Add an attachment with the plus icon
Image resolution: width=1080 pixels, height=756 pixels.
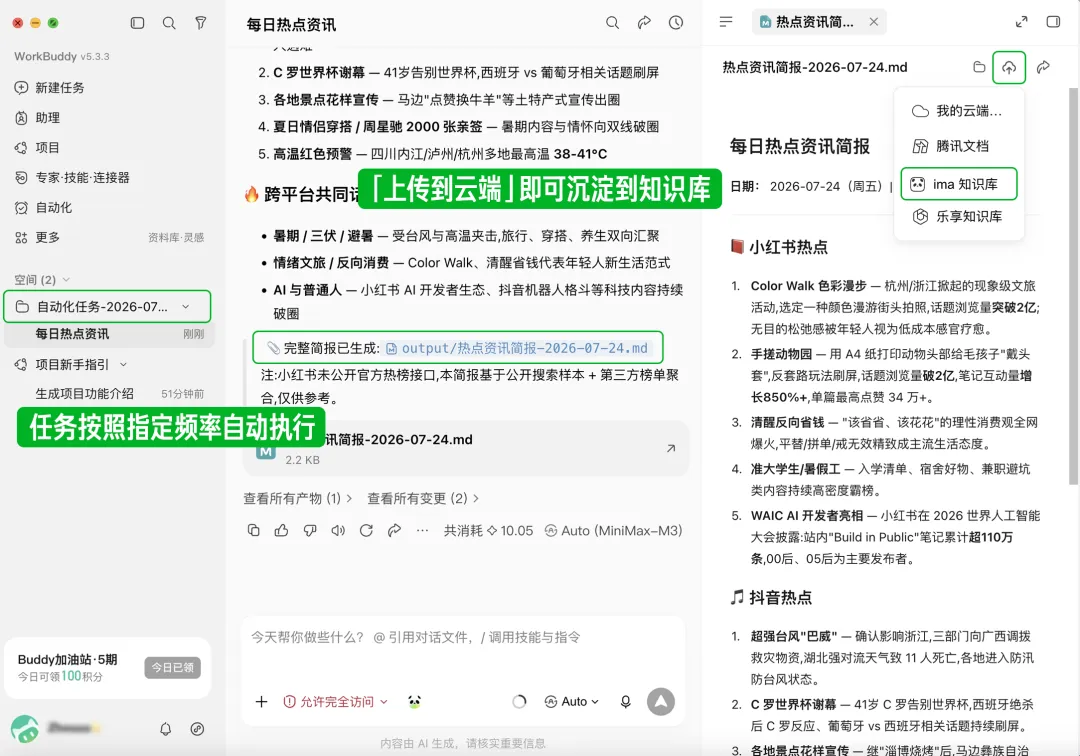(261, 702)
